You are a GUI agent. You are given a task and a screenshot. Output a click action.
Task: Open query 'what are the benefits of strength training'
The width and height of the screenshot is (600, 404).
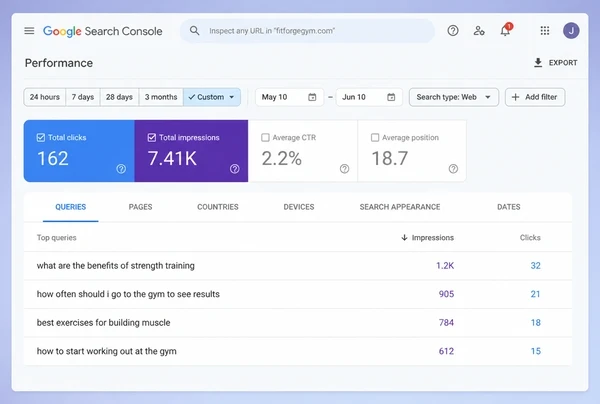coord(116,266)
